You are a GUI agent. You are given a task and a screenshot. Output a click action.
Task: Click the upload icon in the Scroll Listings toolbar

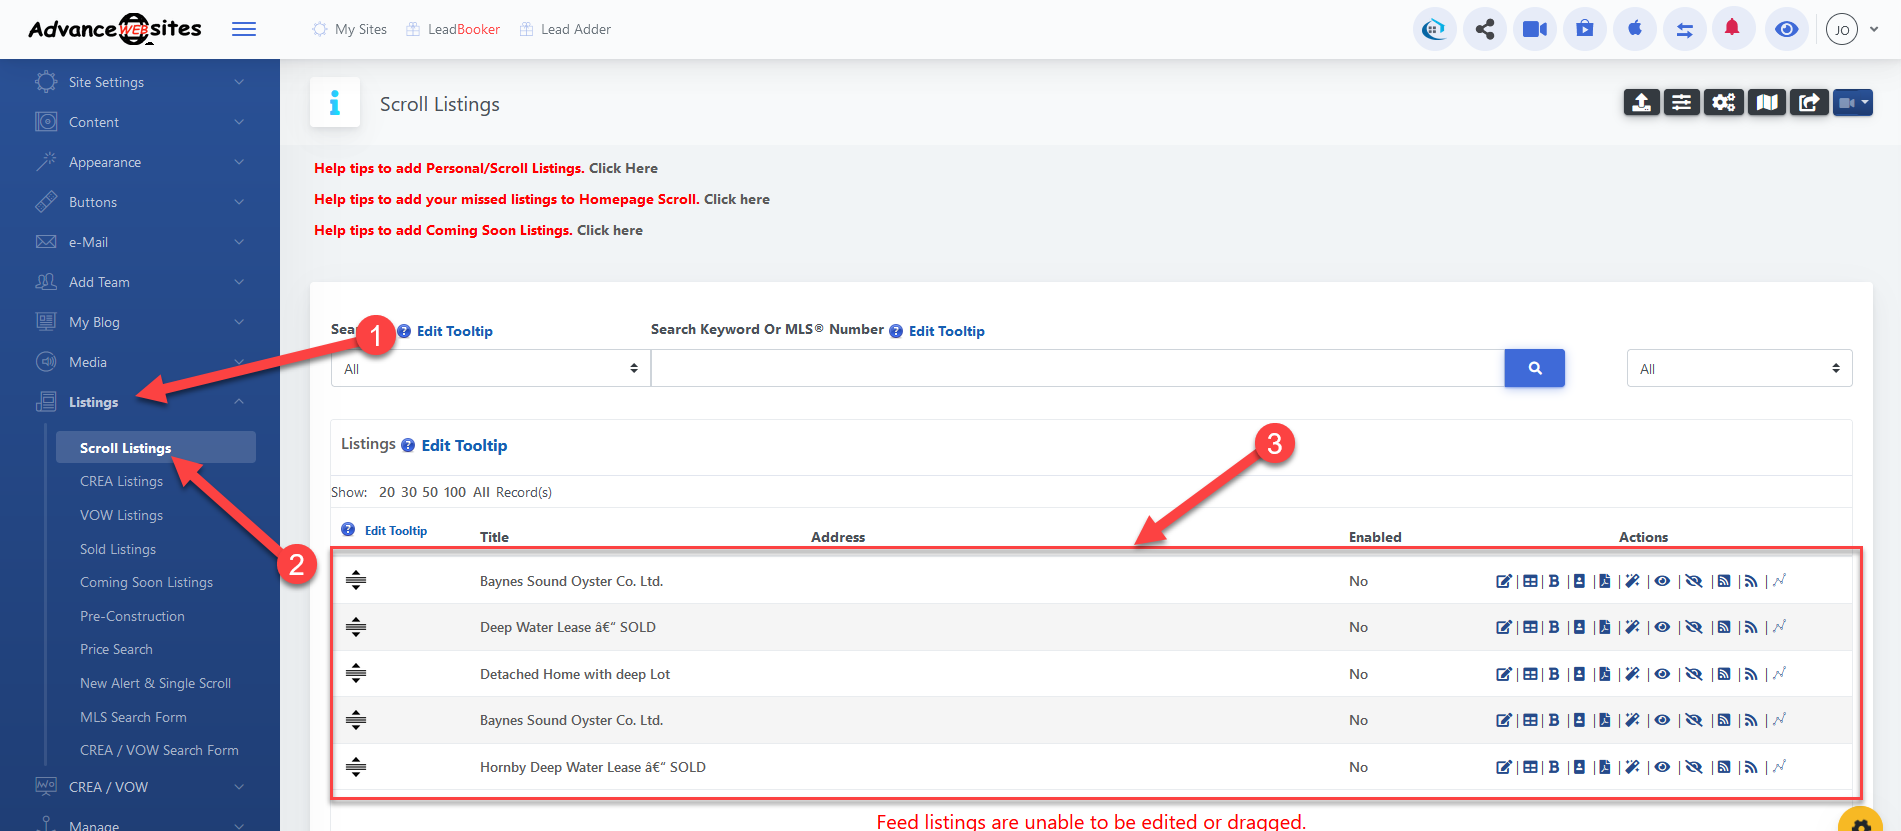[x=1641, y=102]
